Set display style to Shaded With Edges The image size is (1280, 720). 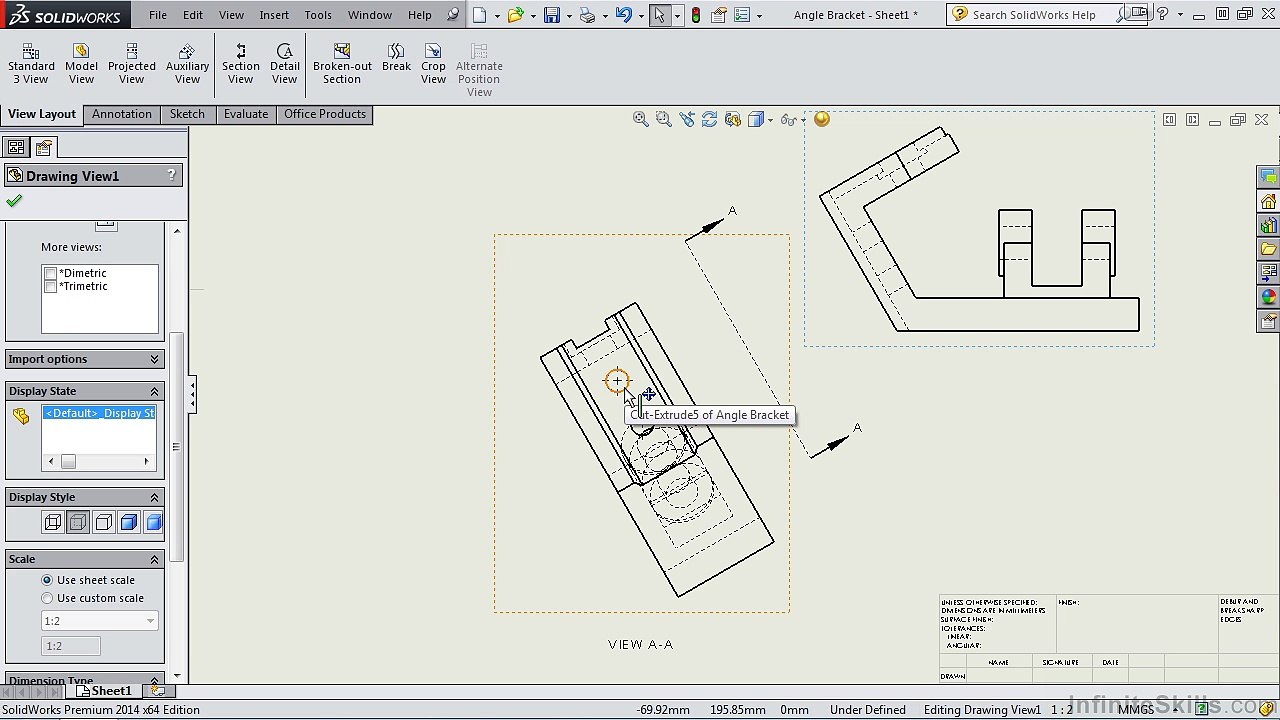point(129,522)
